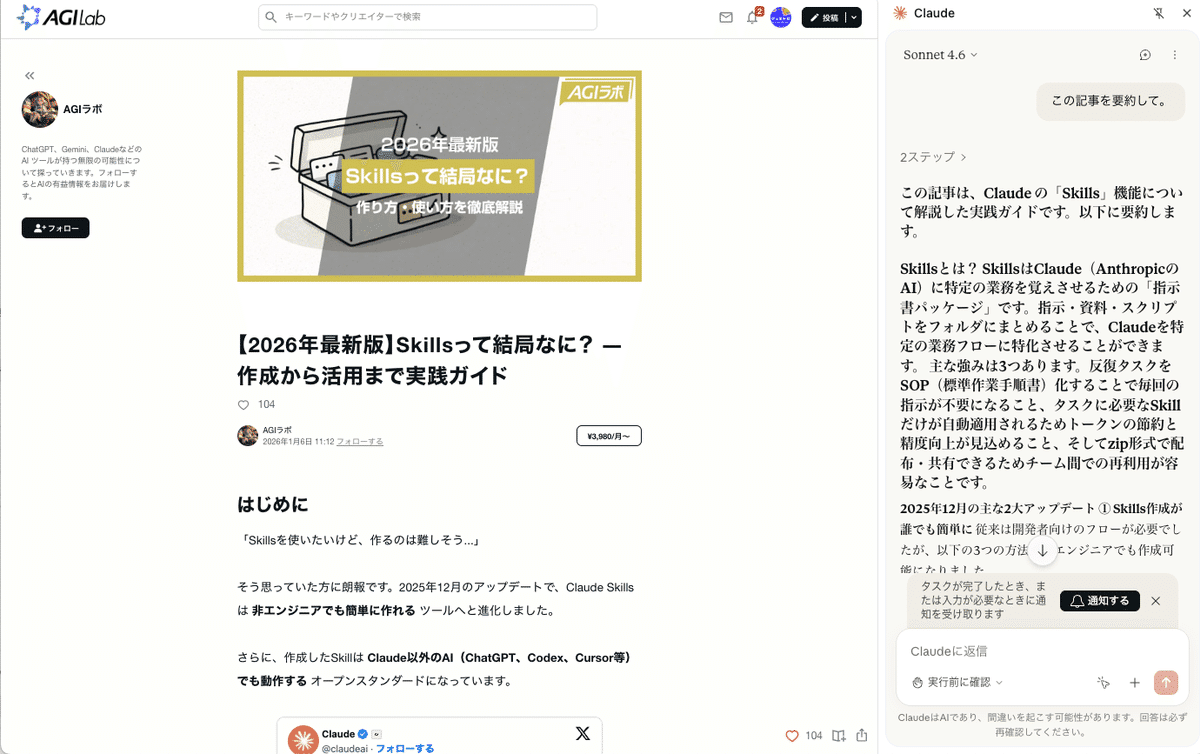The height and width of the screenshot is (754, 1200).
Task: Open the Sonnet 4.6 model dropdown
Action: tap(940, 55)
